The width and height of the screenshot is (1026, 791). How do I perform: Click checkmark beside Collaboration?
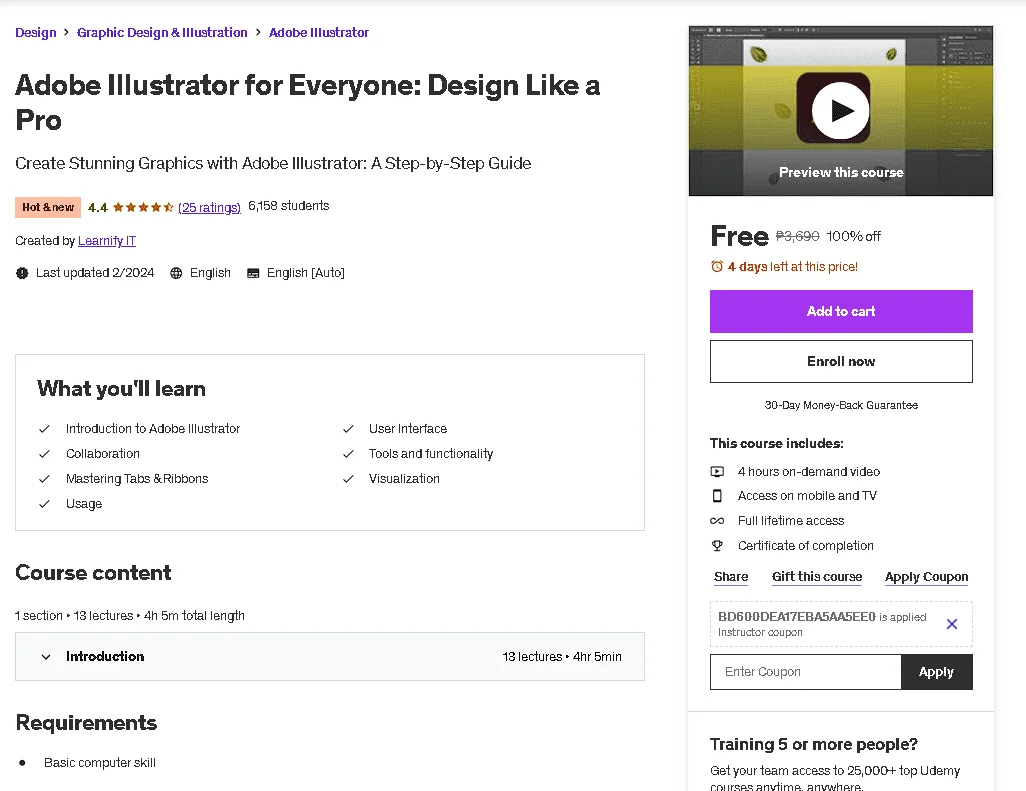(x=44, y=454)
